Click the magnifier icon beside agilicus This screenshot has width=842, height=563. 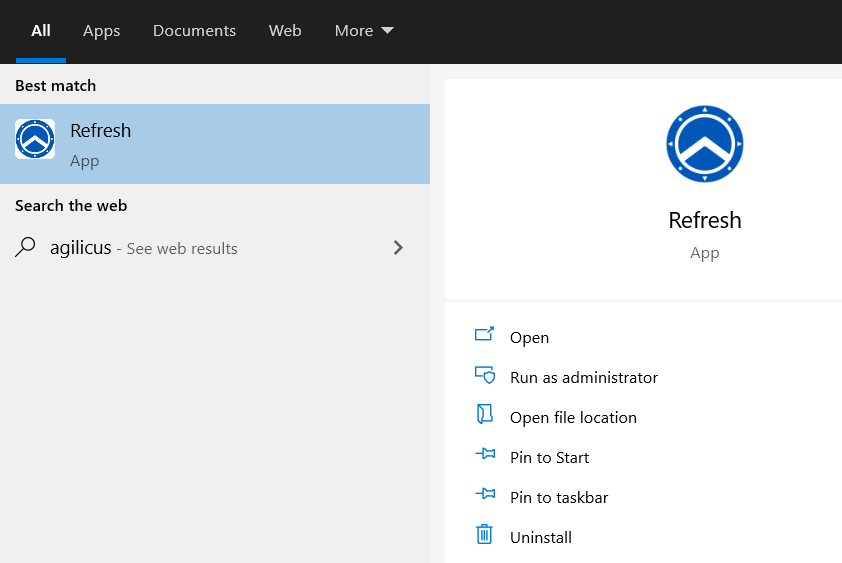[25, 248]
